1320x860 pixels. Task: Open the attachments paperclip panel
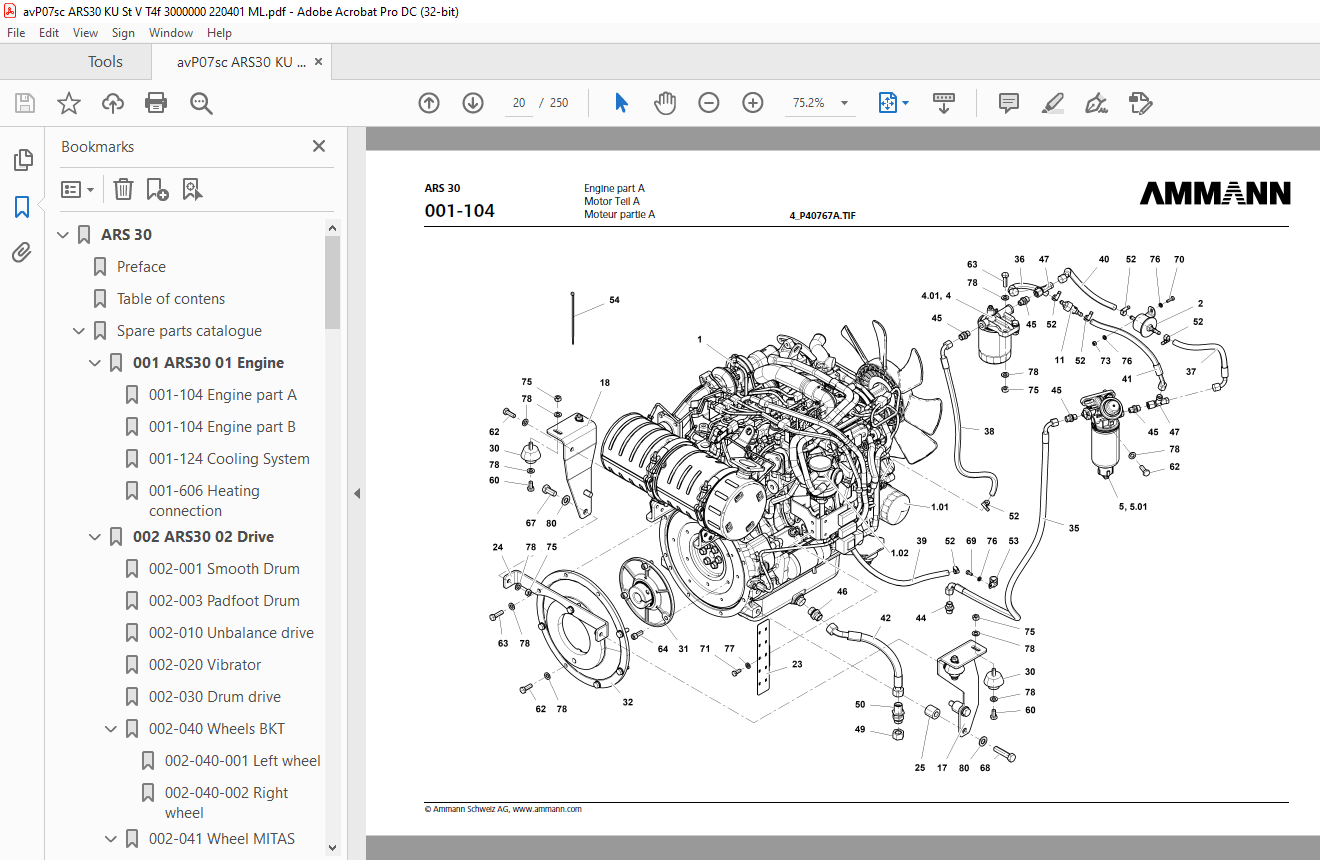[22, 252]
